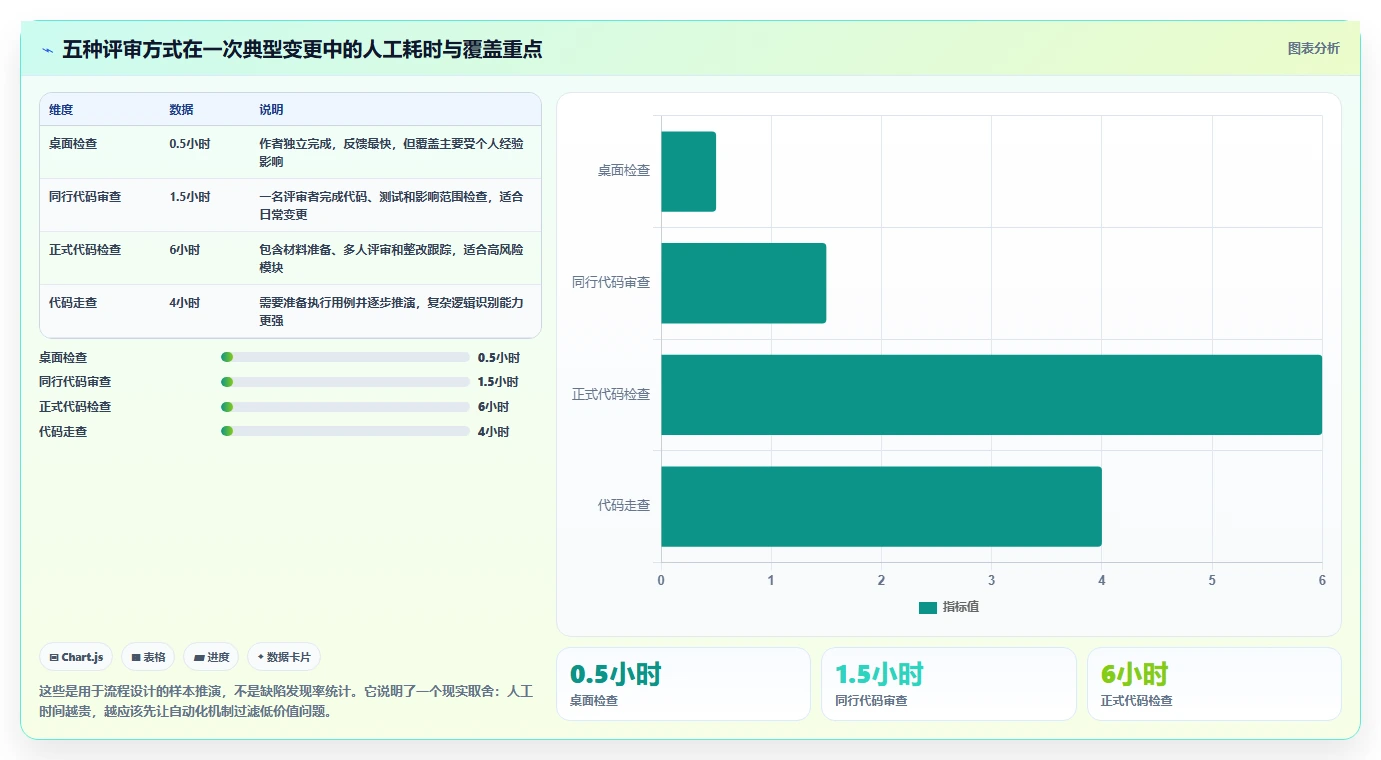Image resolution: width=1381 pixels, height=760 pixels.
Task: Click the description starting 作者独立完成
Action: pyautogui.click(x=392, y=153)
